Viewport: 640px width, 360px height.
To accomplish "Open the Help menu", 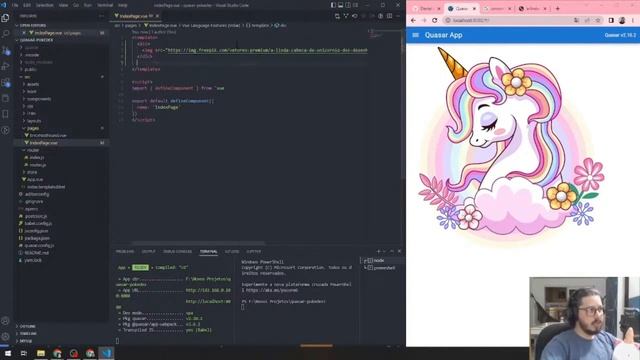I will (x=122, y=5).
